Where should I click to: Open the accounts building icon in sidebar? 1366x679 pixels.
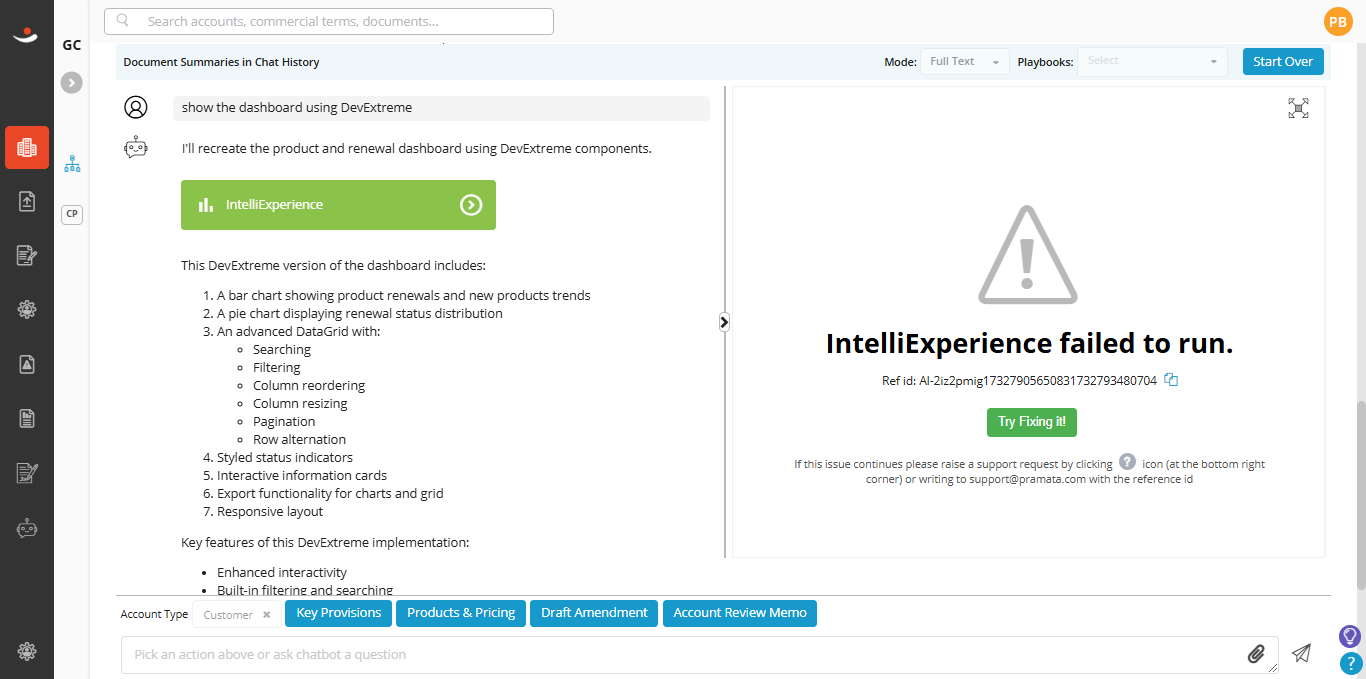(x=27, y=147)
